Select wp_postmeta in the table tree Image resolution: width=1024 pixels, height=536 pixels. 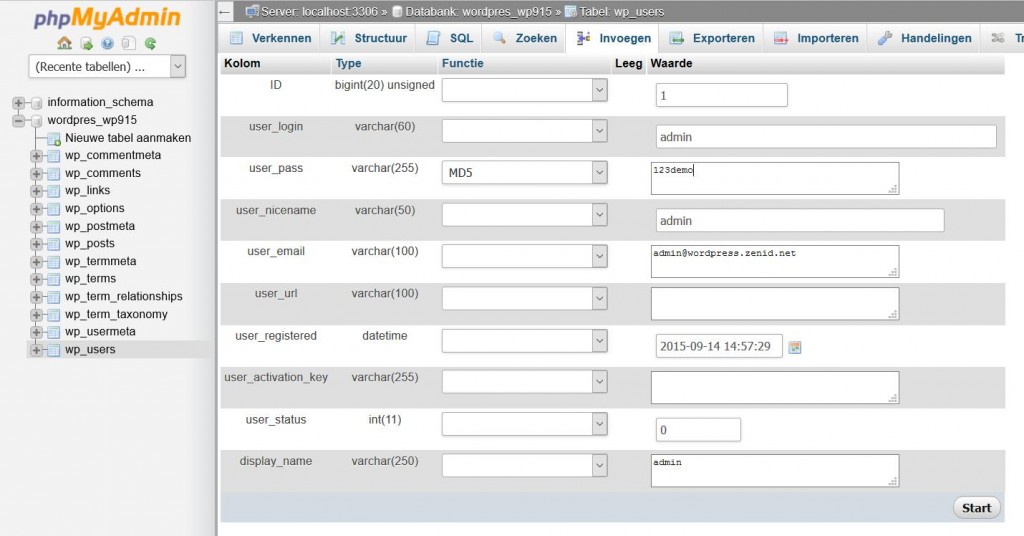point(100,226)
